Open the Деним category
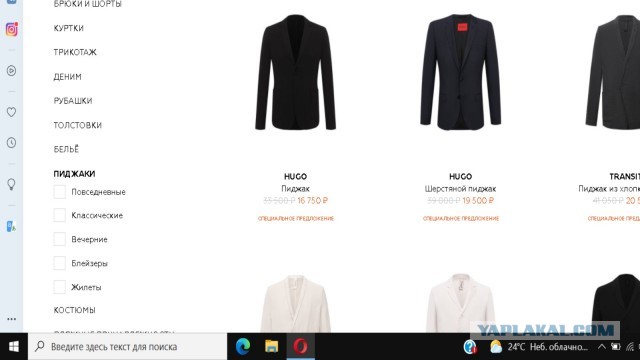 [67, 77]
